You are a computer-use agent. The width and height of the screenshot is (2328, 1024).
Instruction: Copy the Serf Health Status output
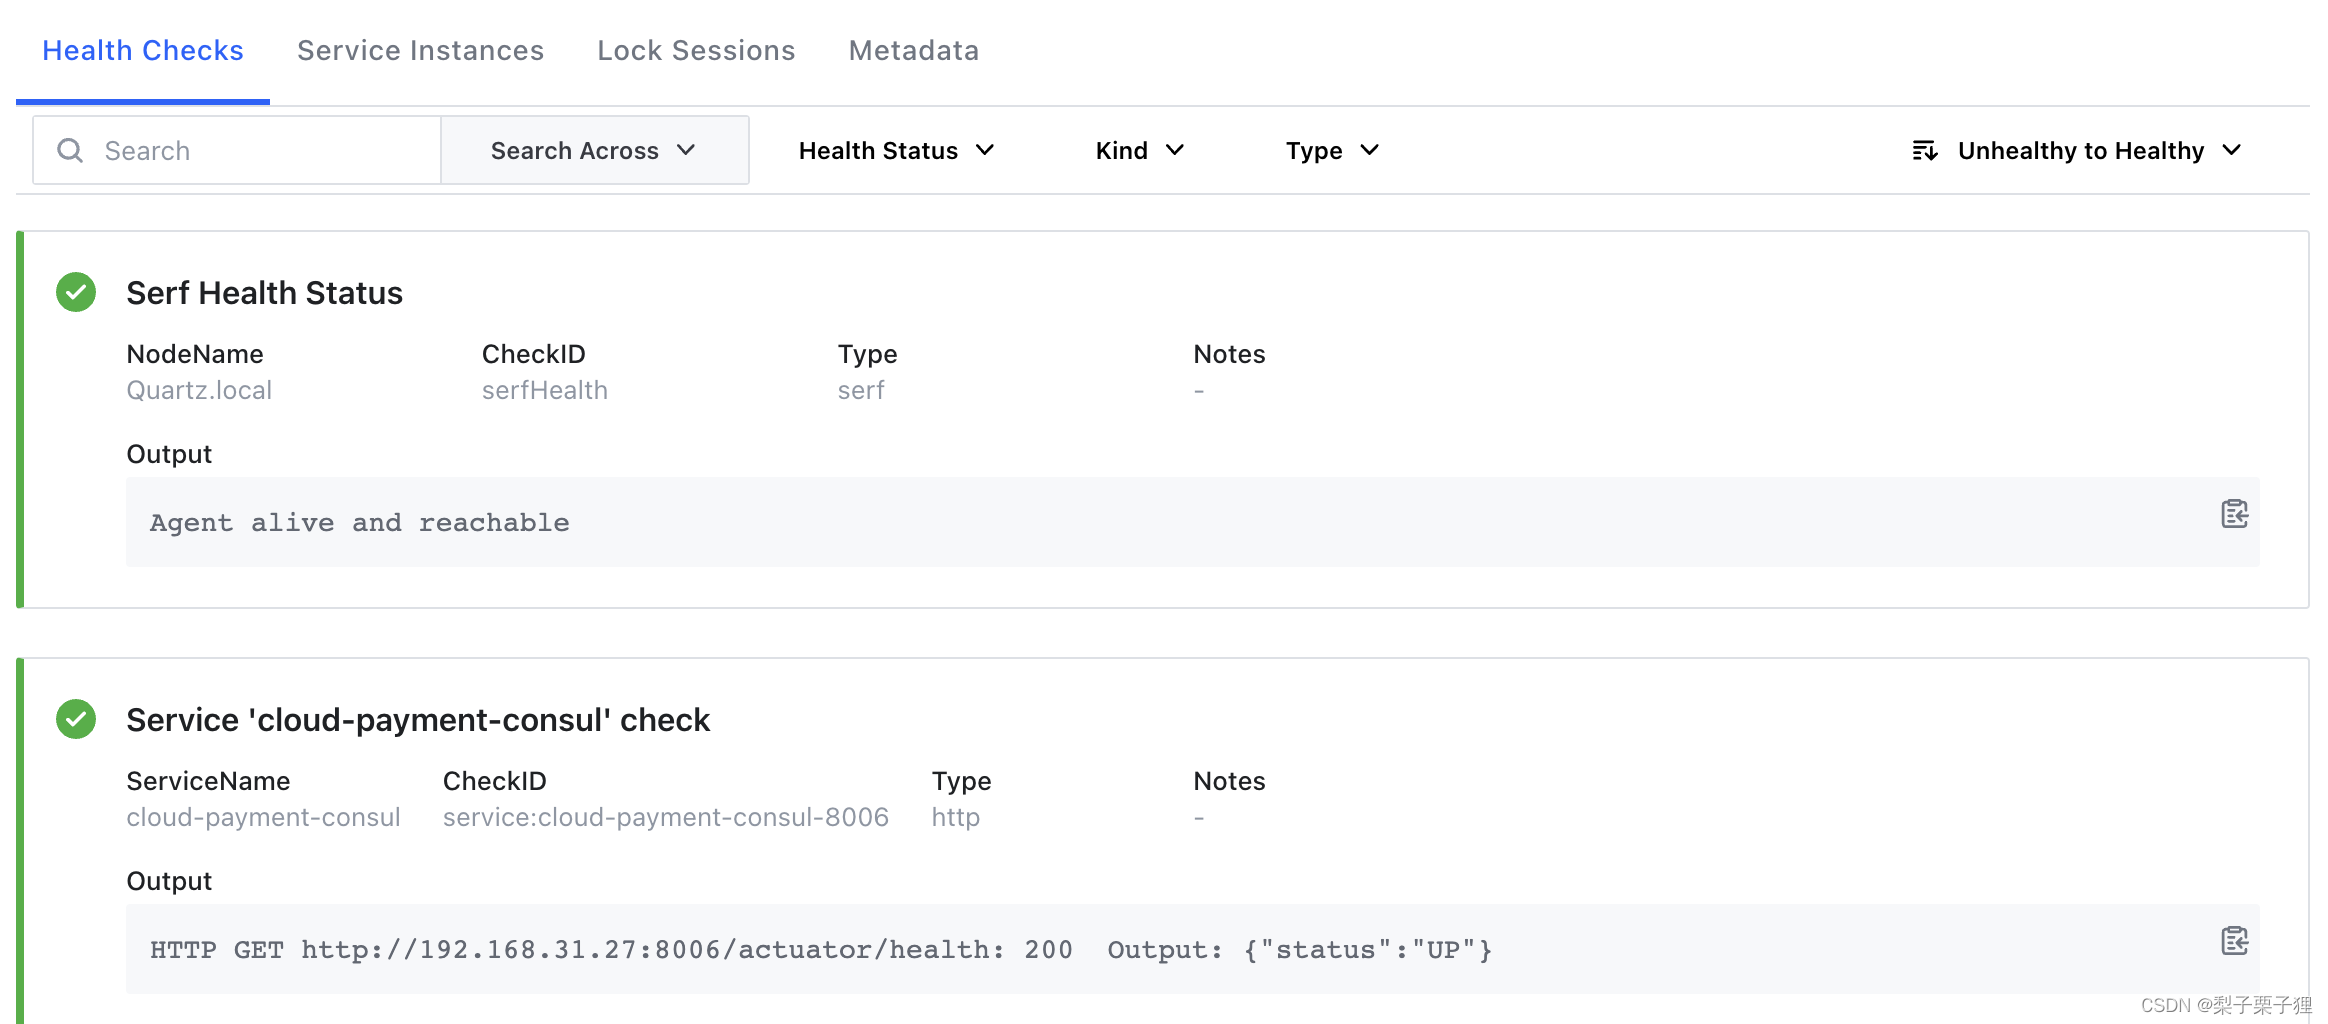[x=2234, y=514]
